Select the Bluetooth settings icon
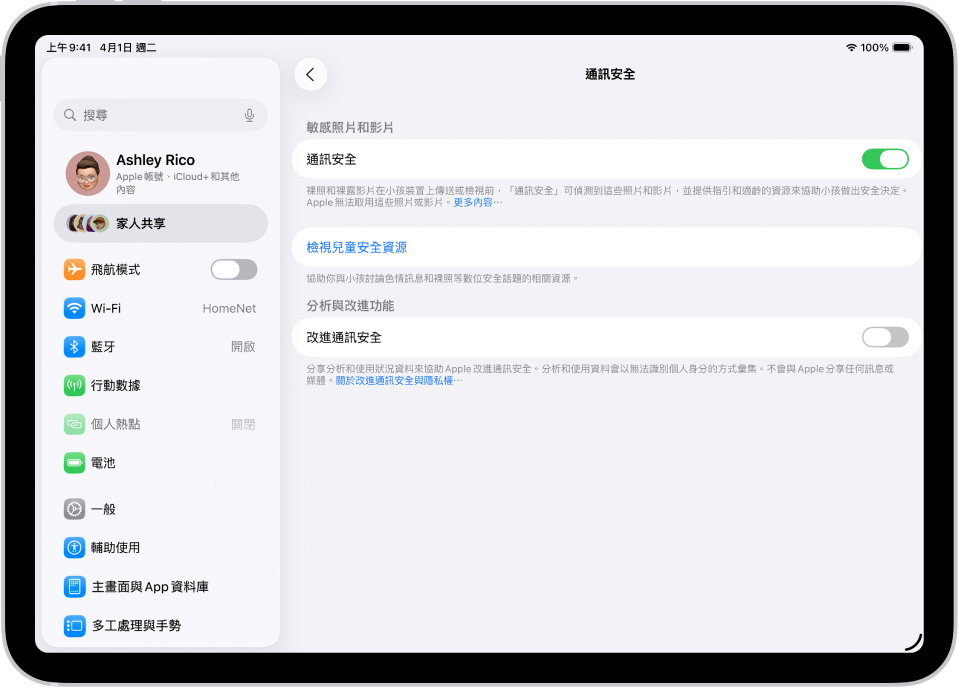958x689 pixels. point(74,347)
